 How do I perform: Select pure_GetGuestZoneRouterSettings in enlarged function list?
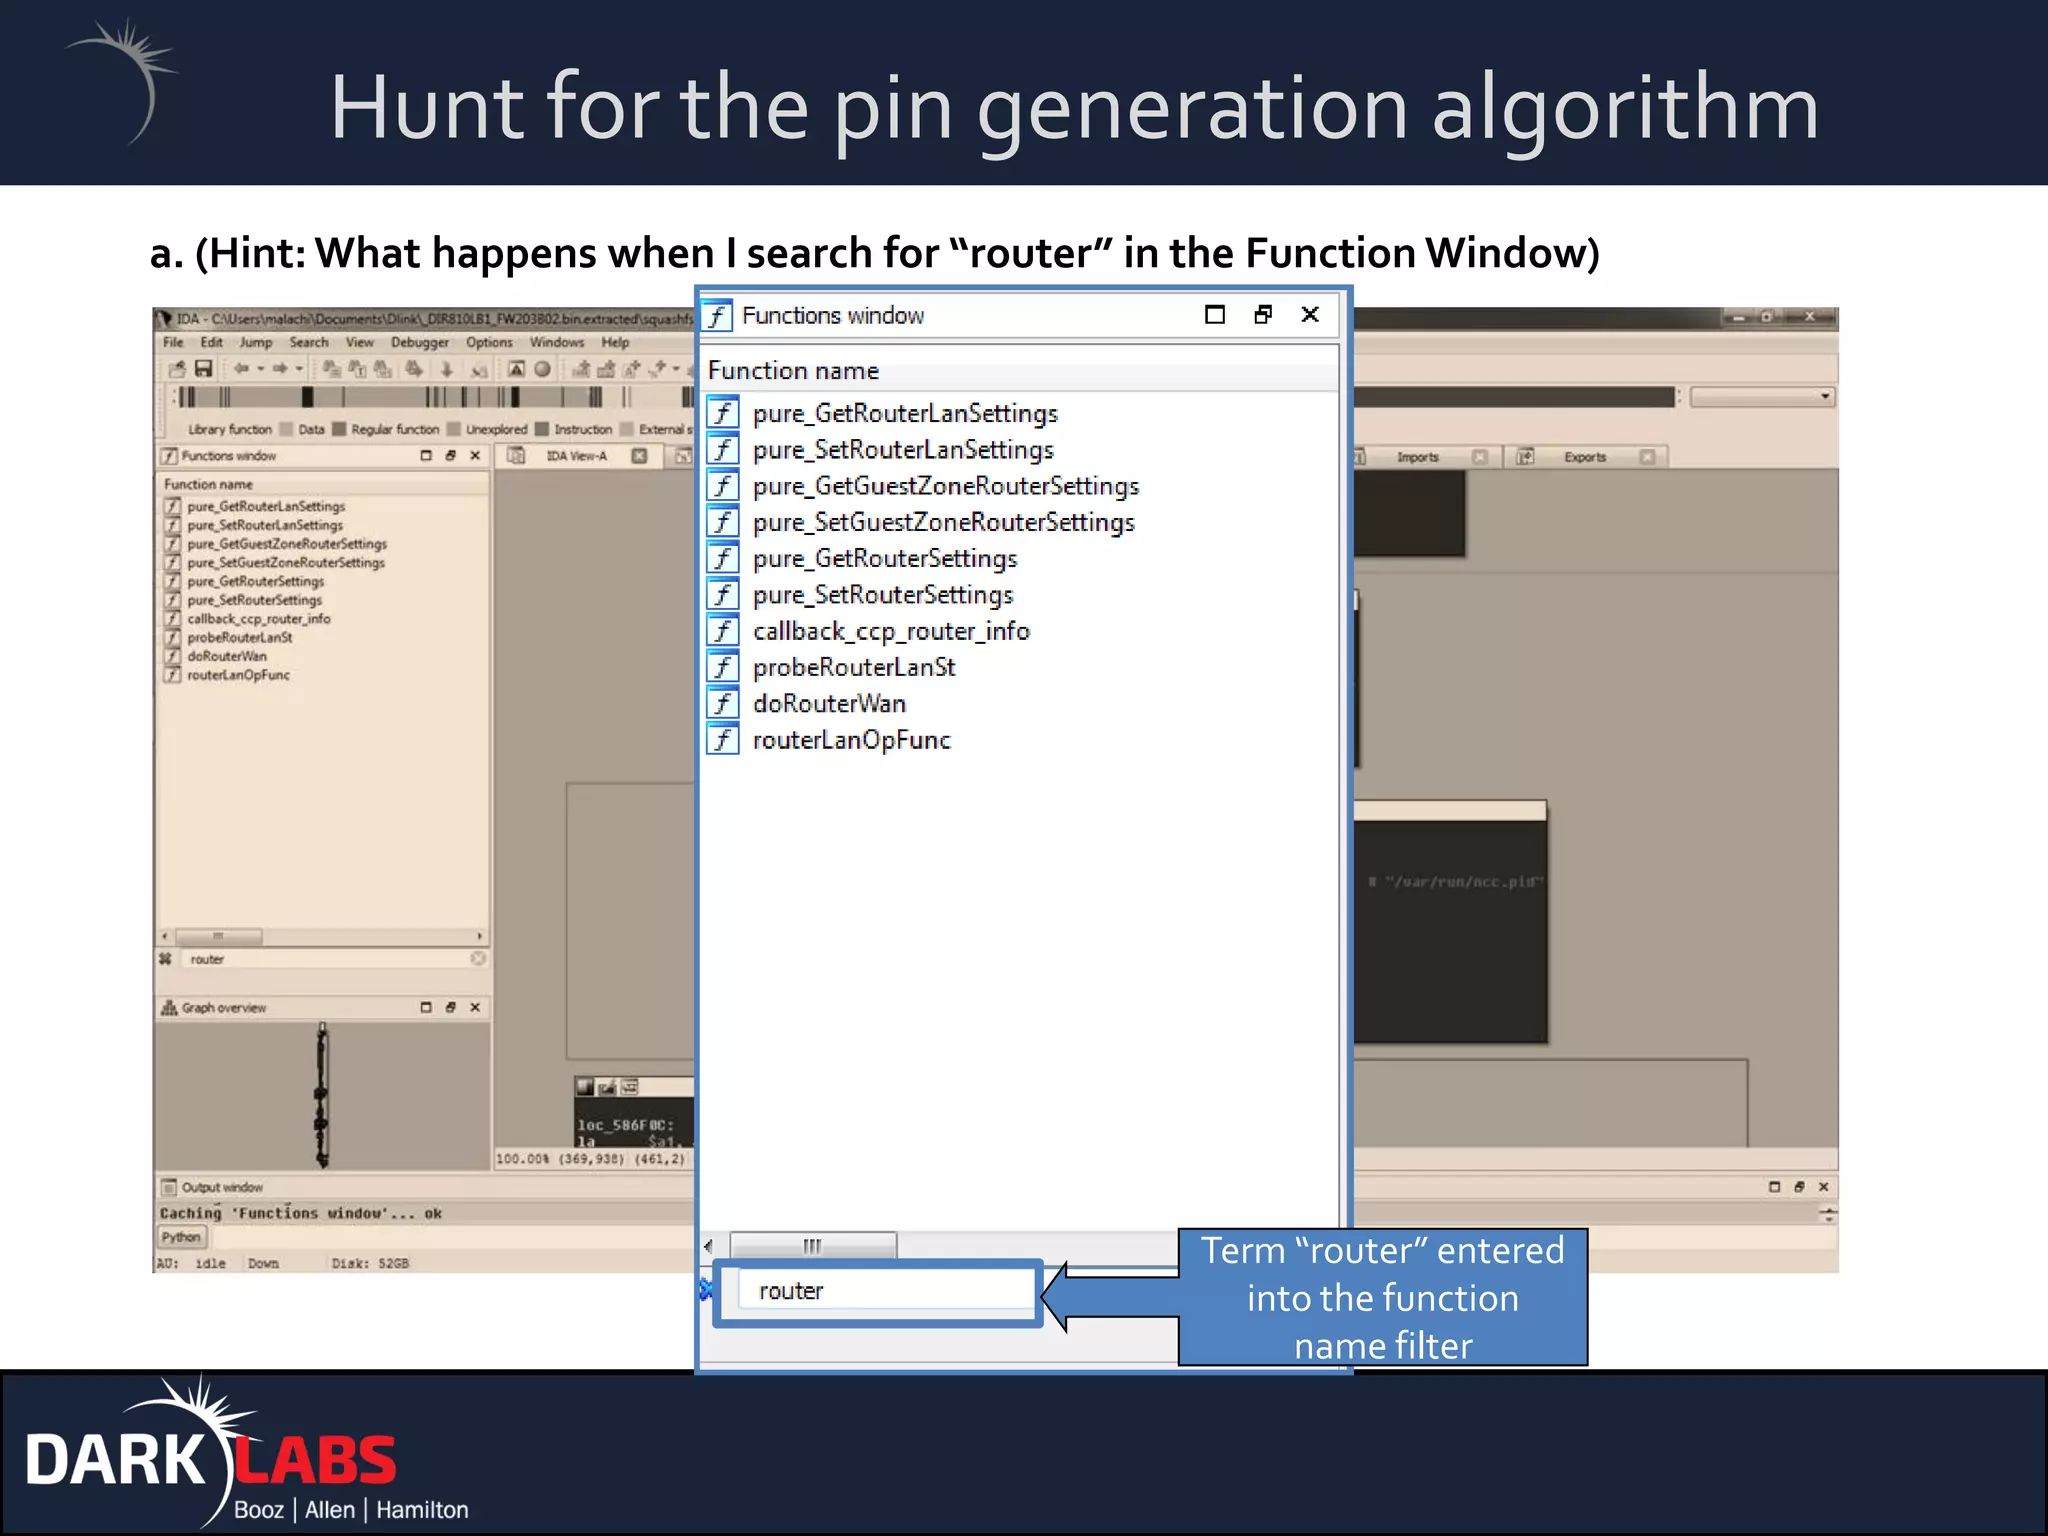[x=946, y=485]
